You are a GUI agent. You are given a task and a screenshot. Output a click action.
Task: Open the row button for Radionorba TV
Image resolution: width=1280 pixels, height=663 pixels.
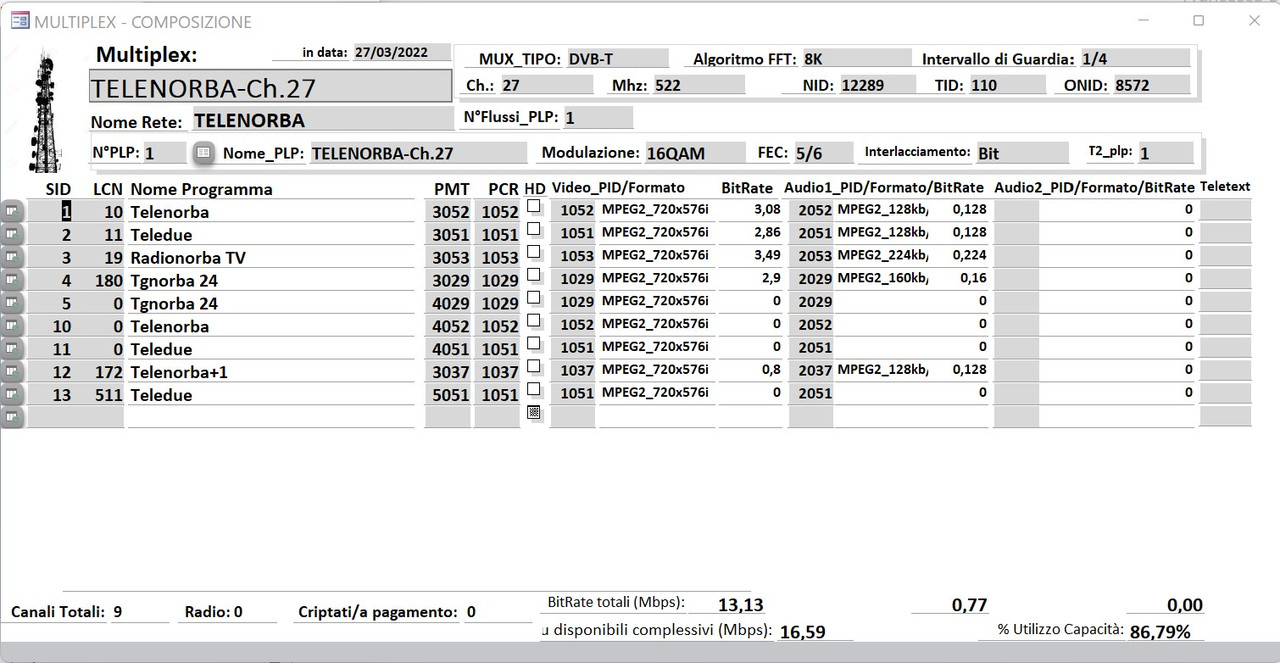click(x=12, y=257)
